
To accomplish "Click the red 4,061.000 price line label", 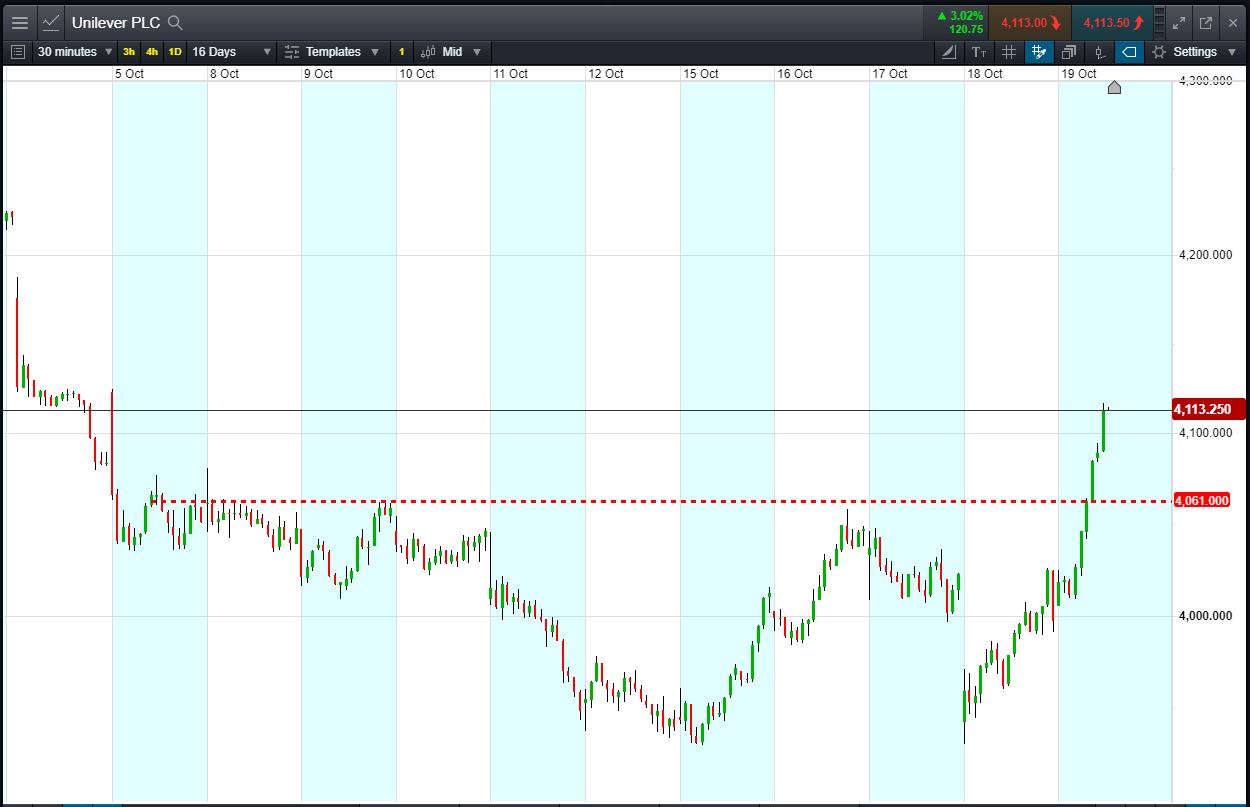I will 1201,500.
